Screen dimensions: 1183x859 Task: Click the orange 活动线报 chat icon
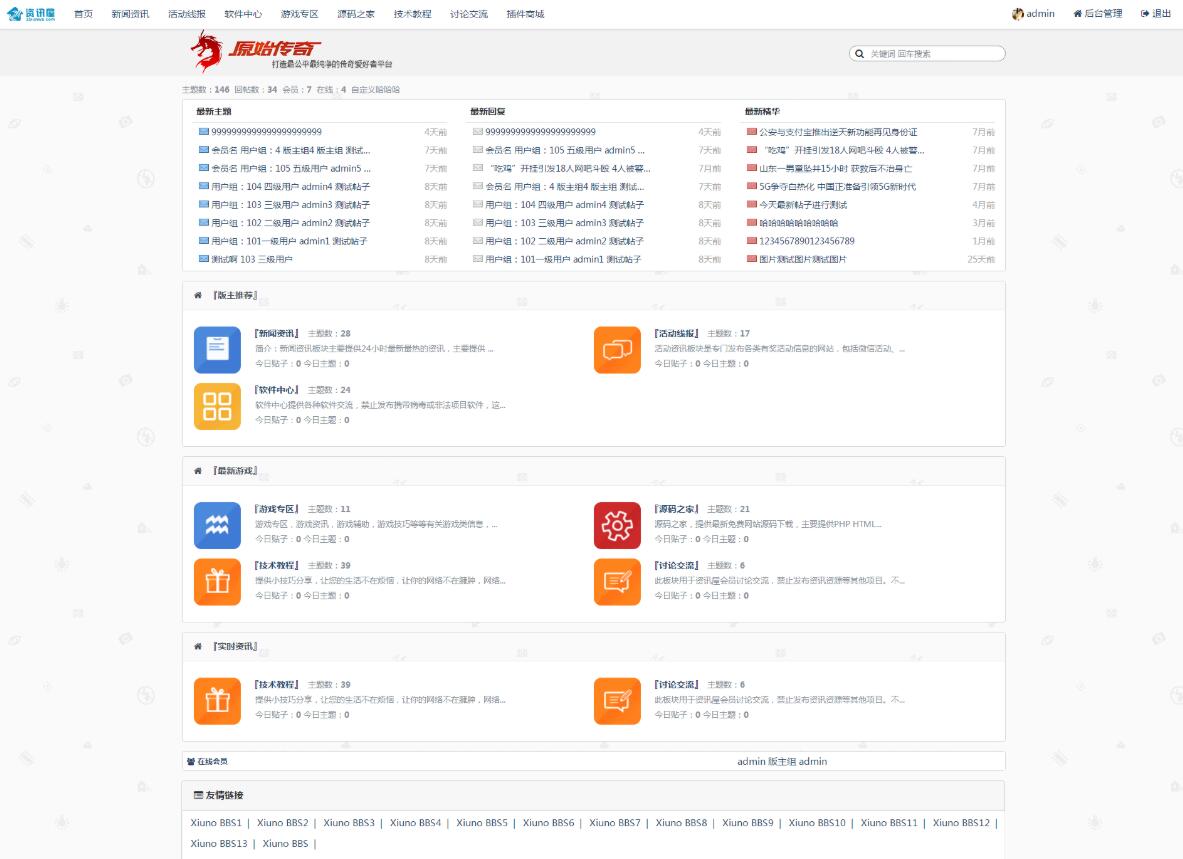tap(617, 350)
